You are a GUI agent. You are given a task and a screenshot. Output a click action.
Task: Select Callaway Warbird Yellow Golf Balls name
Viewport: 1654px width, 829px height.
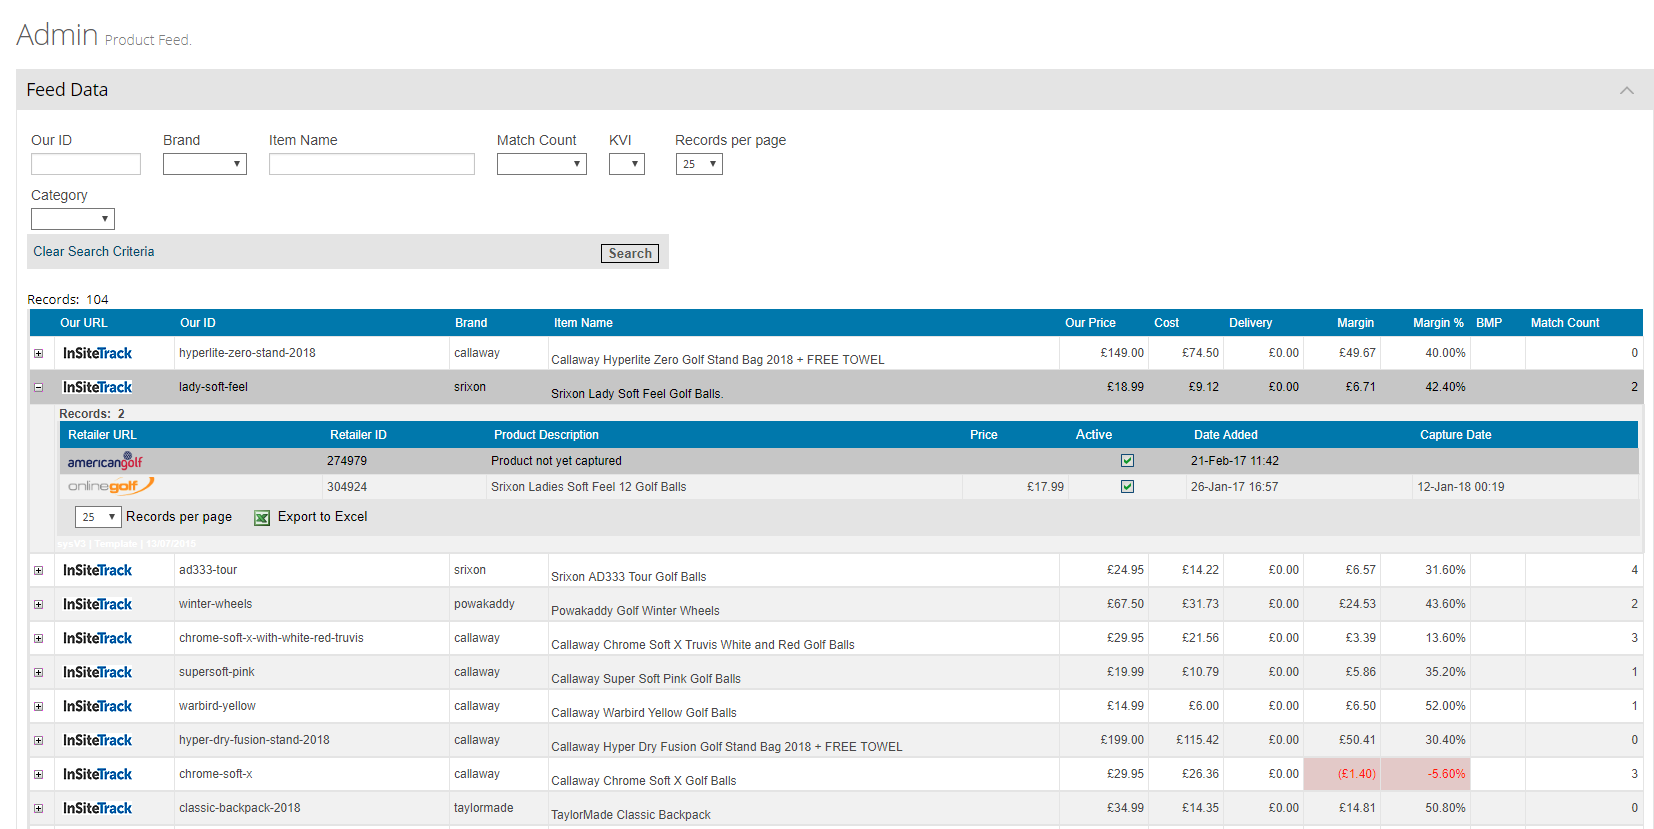[644, 713]
